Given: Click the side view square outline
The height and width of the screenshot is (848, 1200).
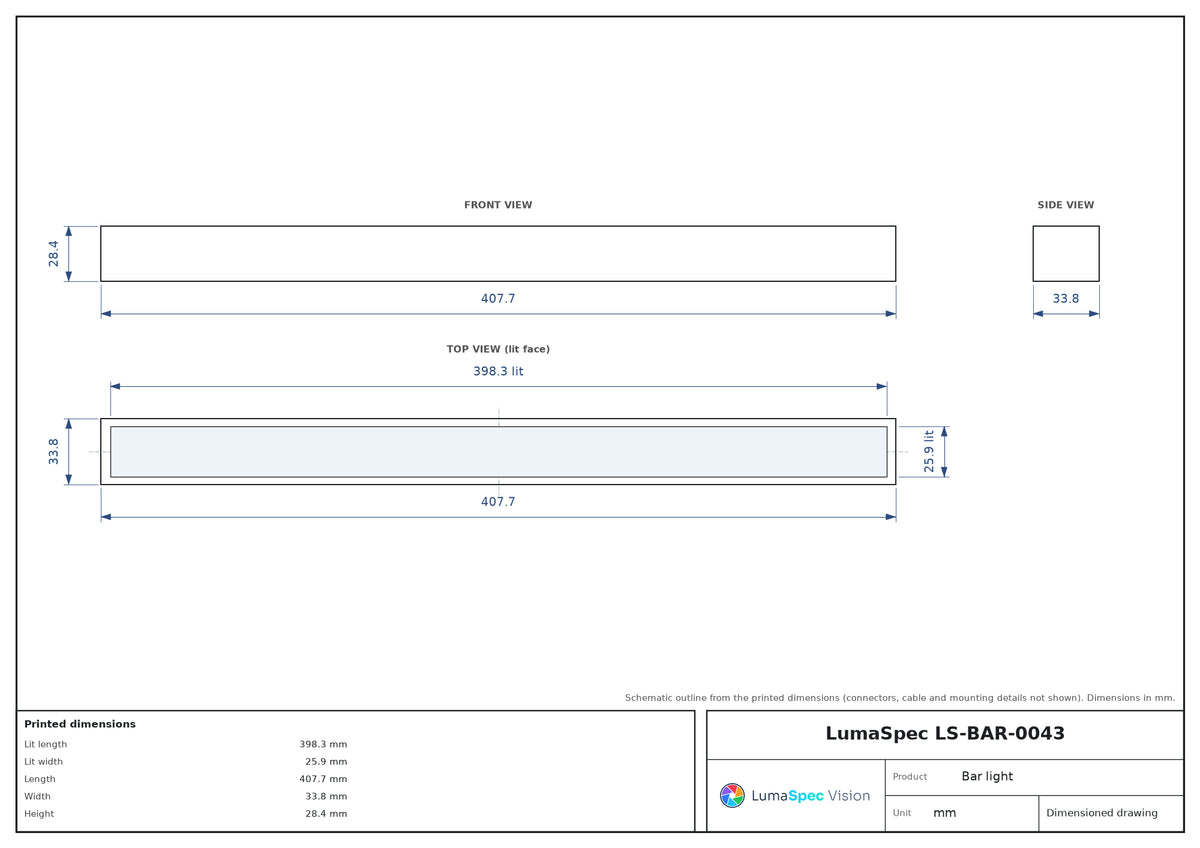Looking at the screenshot, I should [1066, 253].
